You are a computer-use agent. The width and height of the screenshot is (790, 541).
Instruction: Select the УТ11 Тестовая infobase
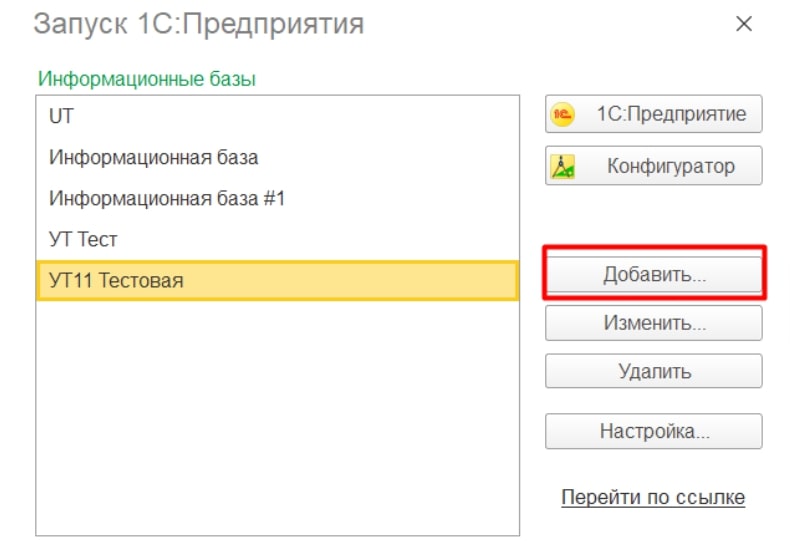pyautogui.click(x=278, y=281)
